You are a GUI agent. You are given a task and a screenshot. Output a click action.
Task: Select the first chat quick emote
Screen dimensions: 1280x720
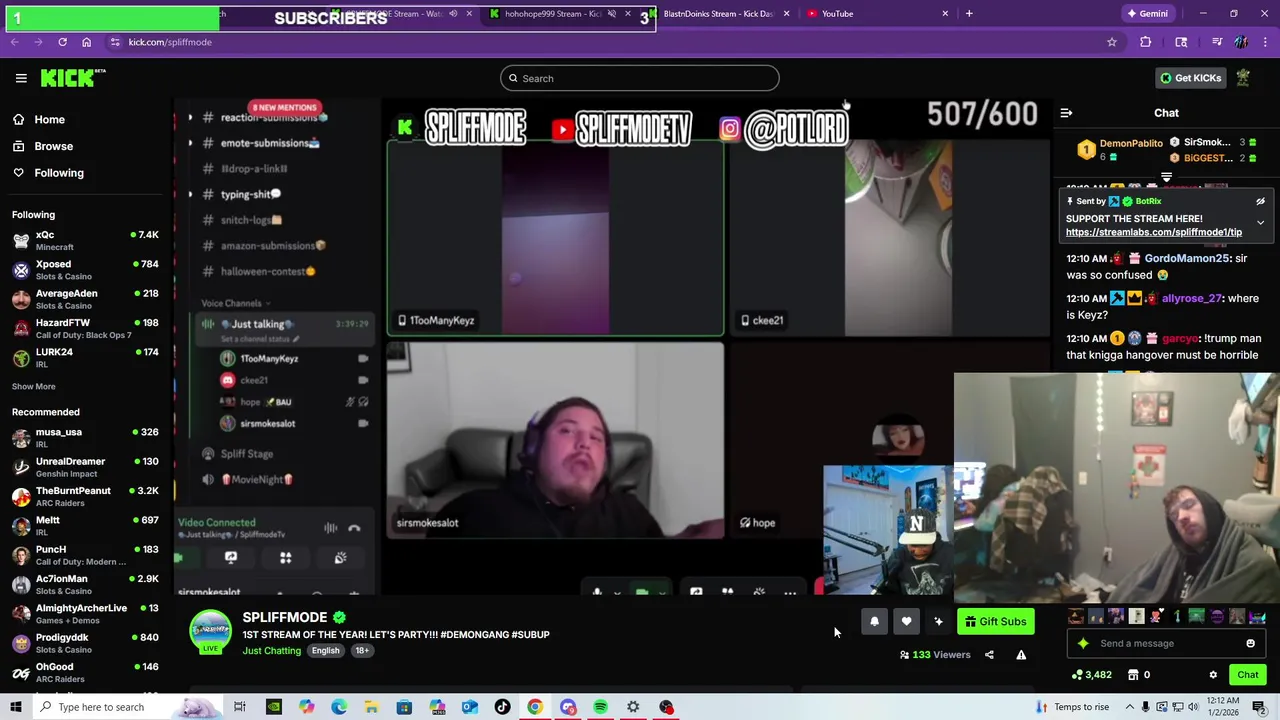tap(1076, 617)
